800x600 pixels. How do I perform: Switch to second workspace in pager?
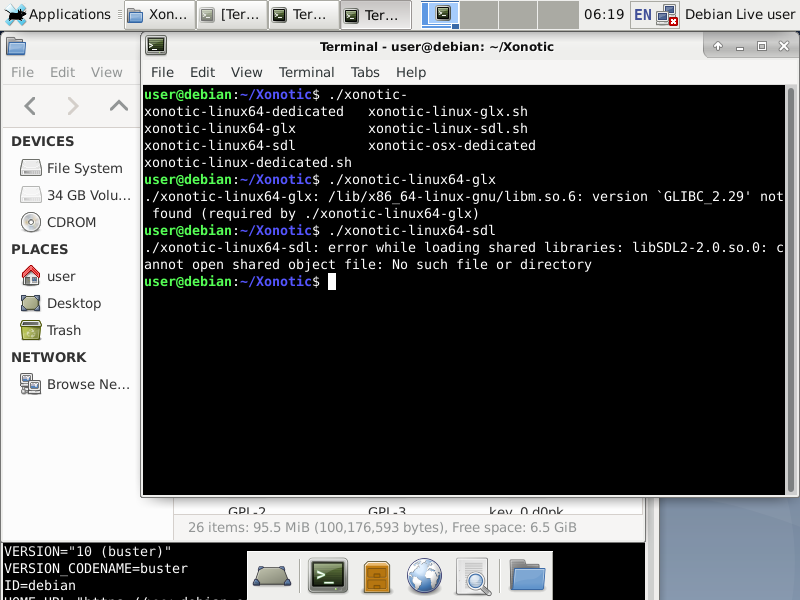[479, 15]
